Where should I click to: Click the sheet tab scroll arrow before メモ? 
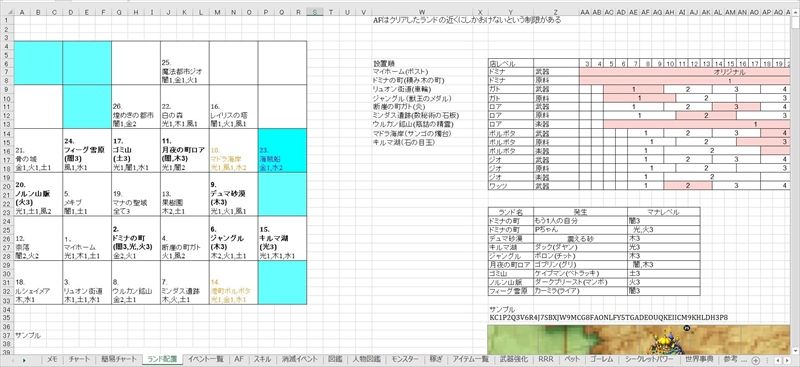click(x=23, y=360)
